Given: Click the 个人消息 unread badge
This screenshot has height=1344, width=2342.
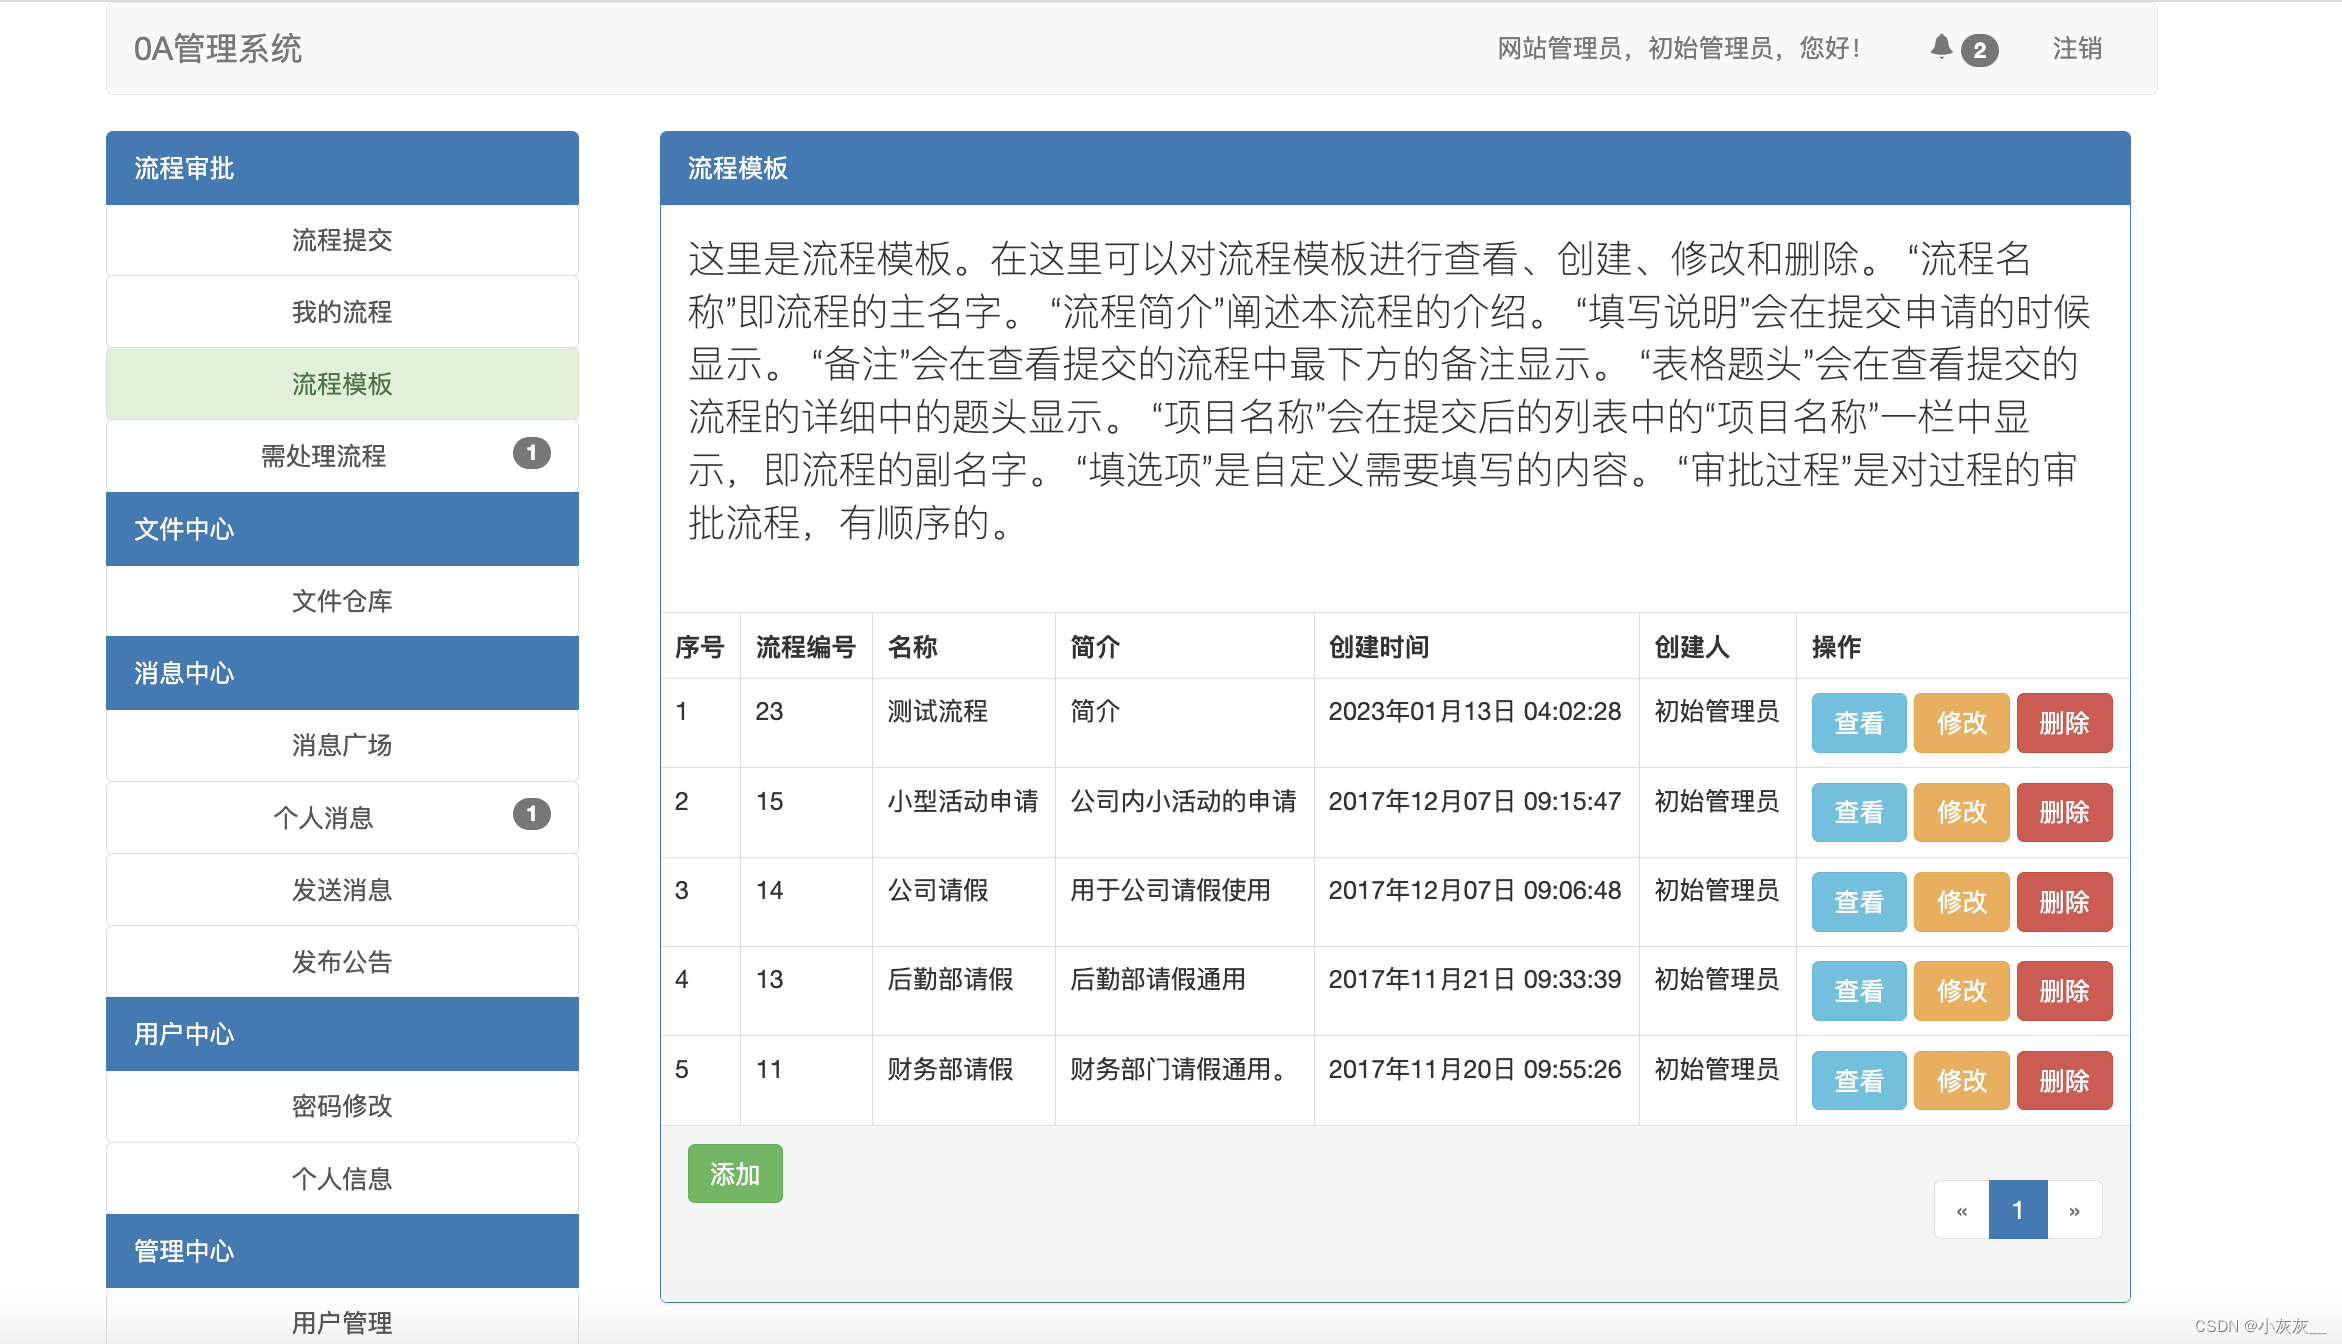Looking at the screenshot, I should pos(532,813).
